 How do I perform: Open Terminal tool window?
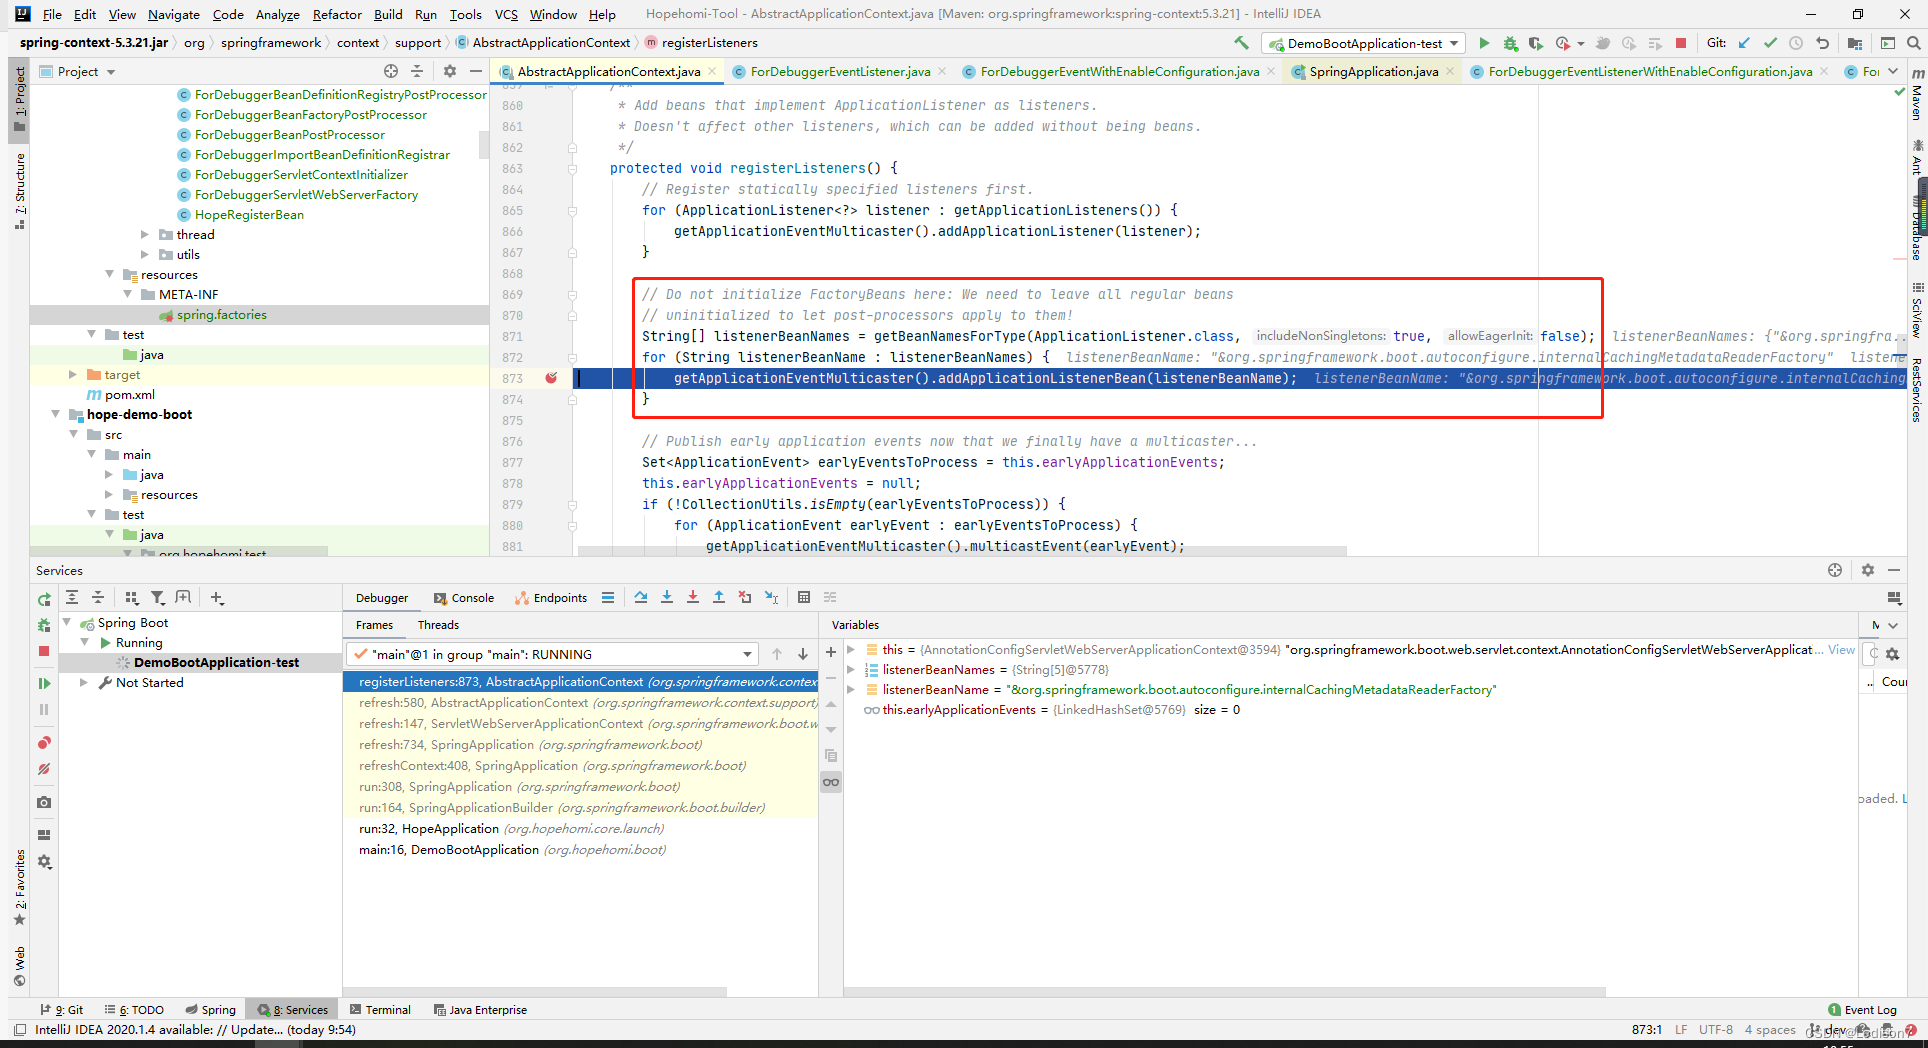pyautogui.click(x=380, y=1010)
